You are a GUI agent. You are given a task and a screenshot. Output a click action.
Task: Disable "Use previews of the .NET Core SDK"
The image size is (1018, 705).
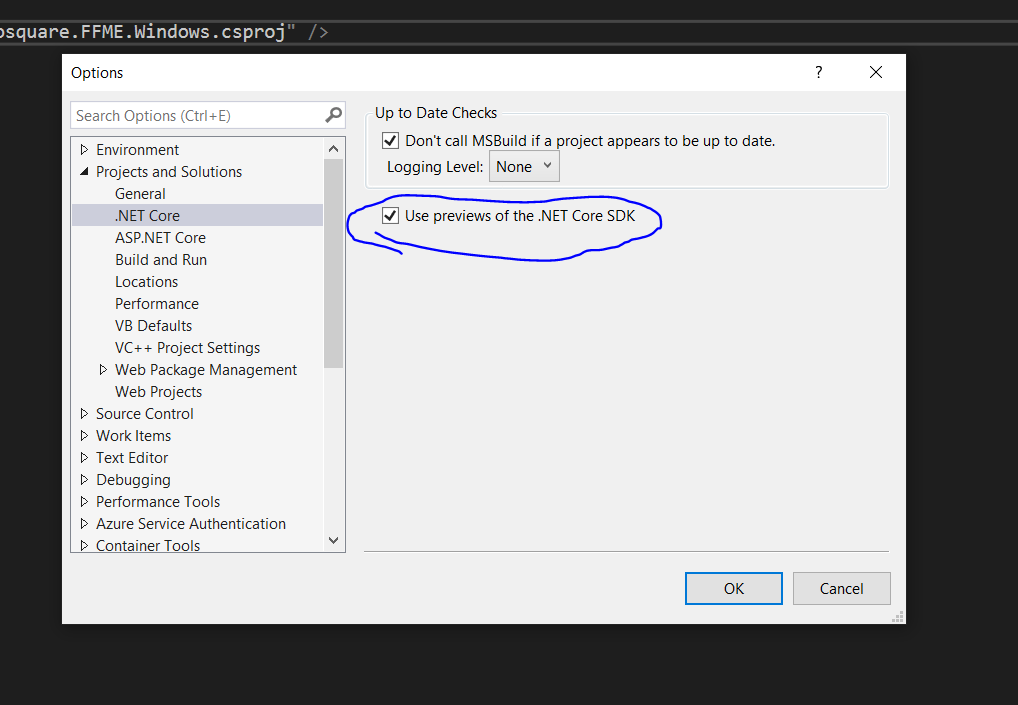(x=390, y=215)
